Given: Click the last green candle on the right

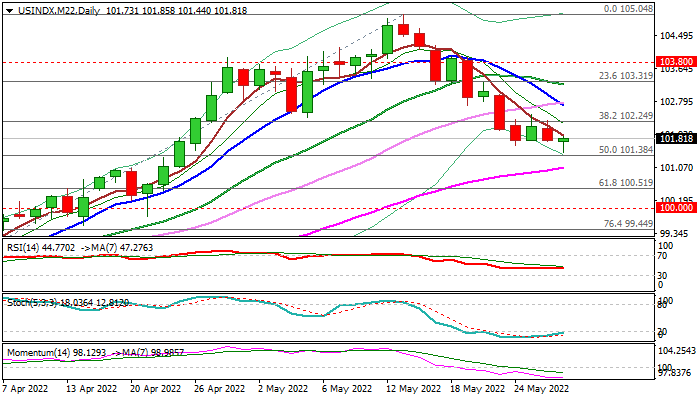Looking at the screenshot, I should click(x=563, y=140).
